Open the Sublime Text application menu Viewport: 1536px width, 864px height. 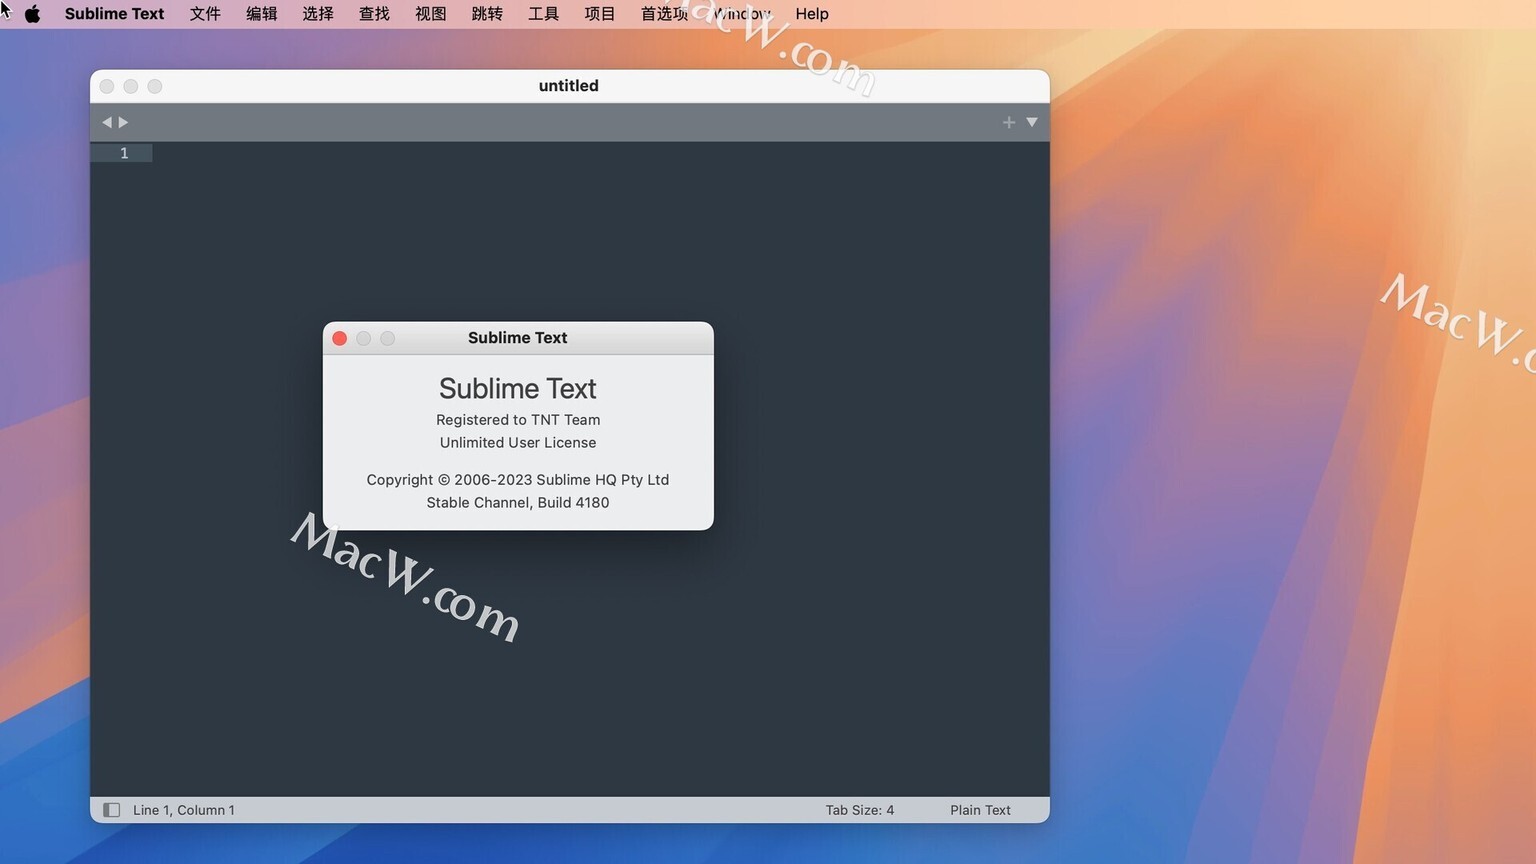tap(114, 14)
